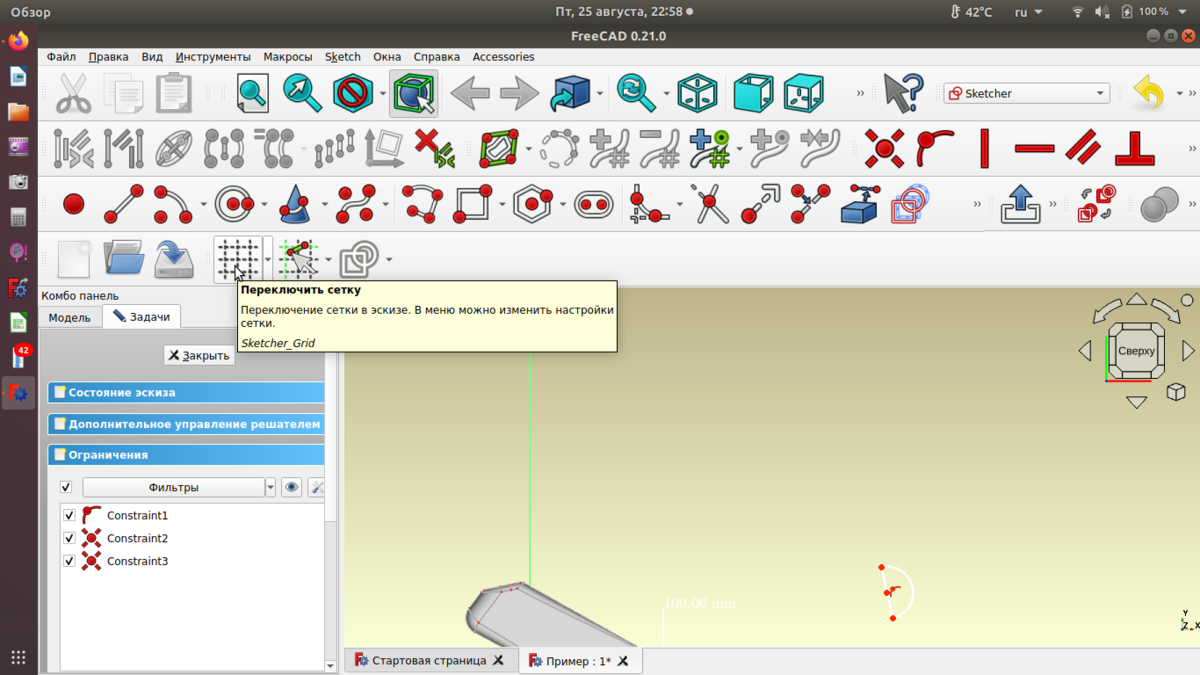Click the eye visibility button in Ограничения
The width and height of the screenshot is (1200, 675).
point(291,487)
